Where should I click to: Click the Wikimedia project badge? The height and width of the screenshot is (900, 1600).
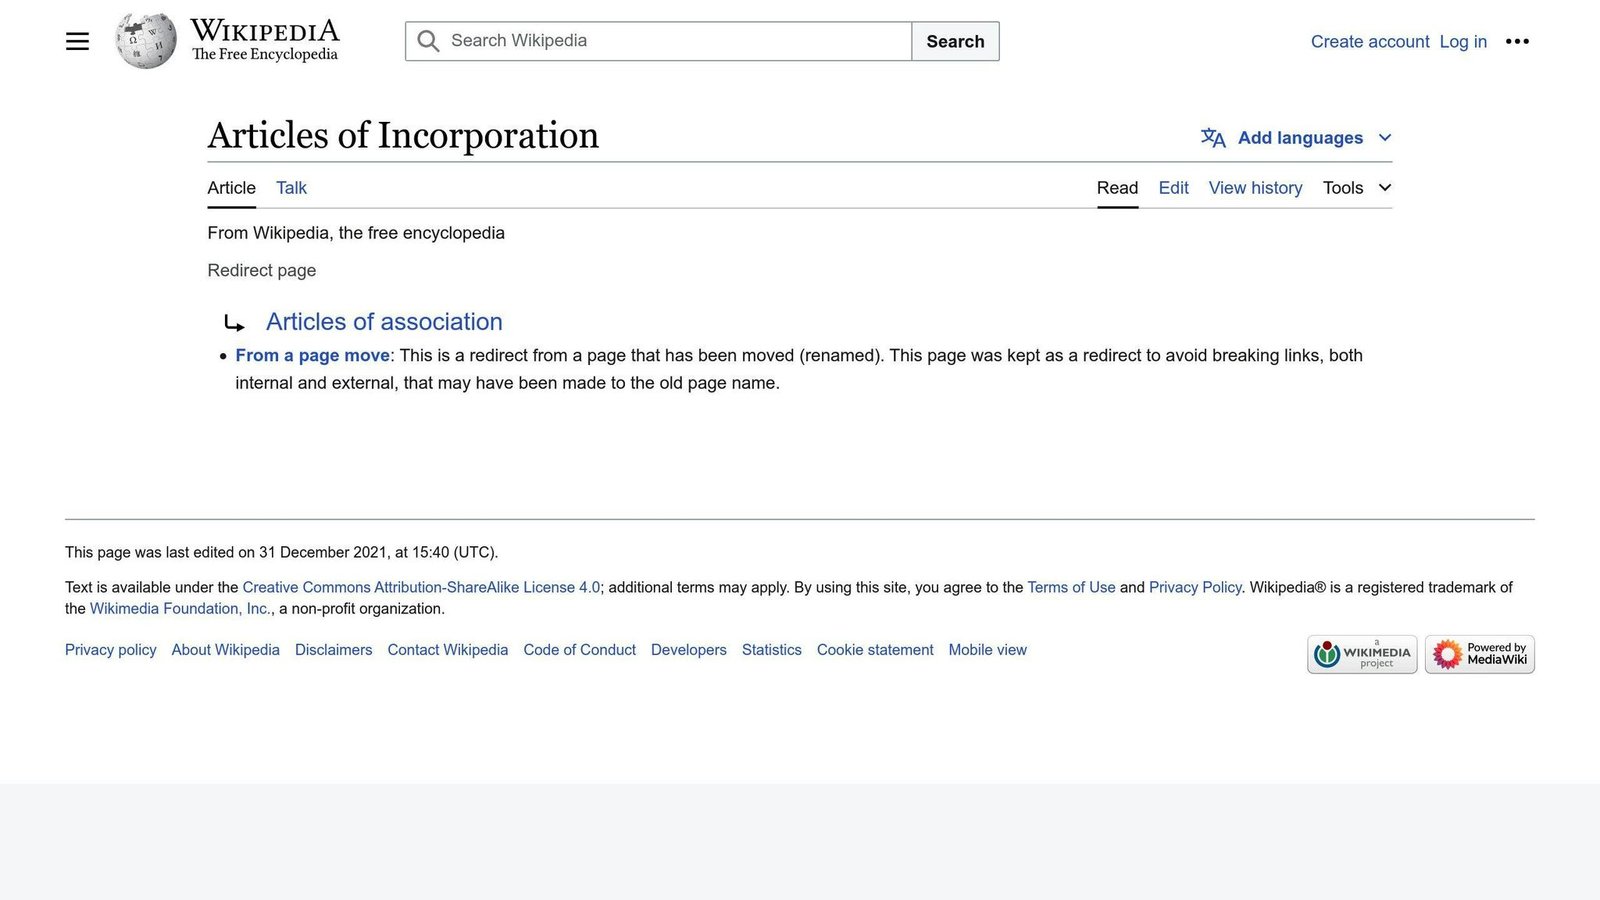1362,654
